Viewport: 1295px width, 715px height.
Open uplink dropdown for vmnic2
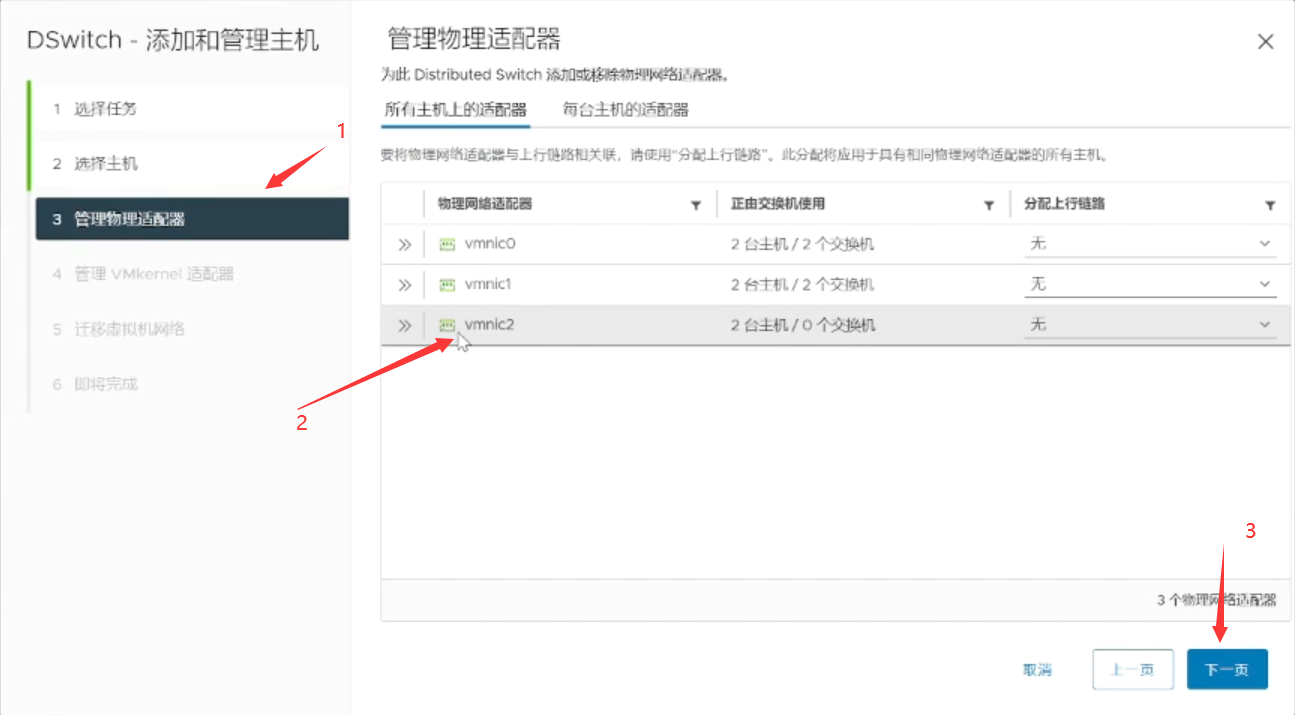coord(1150,325)
